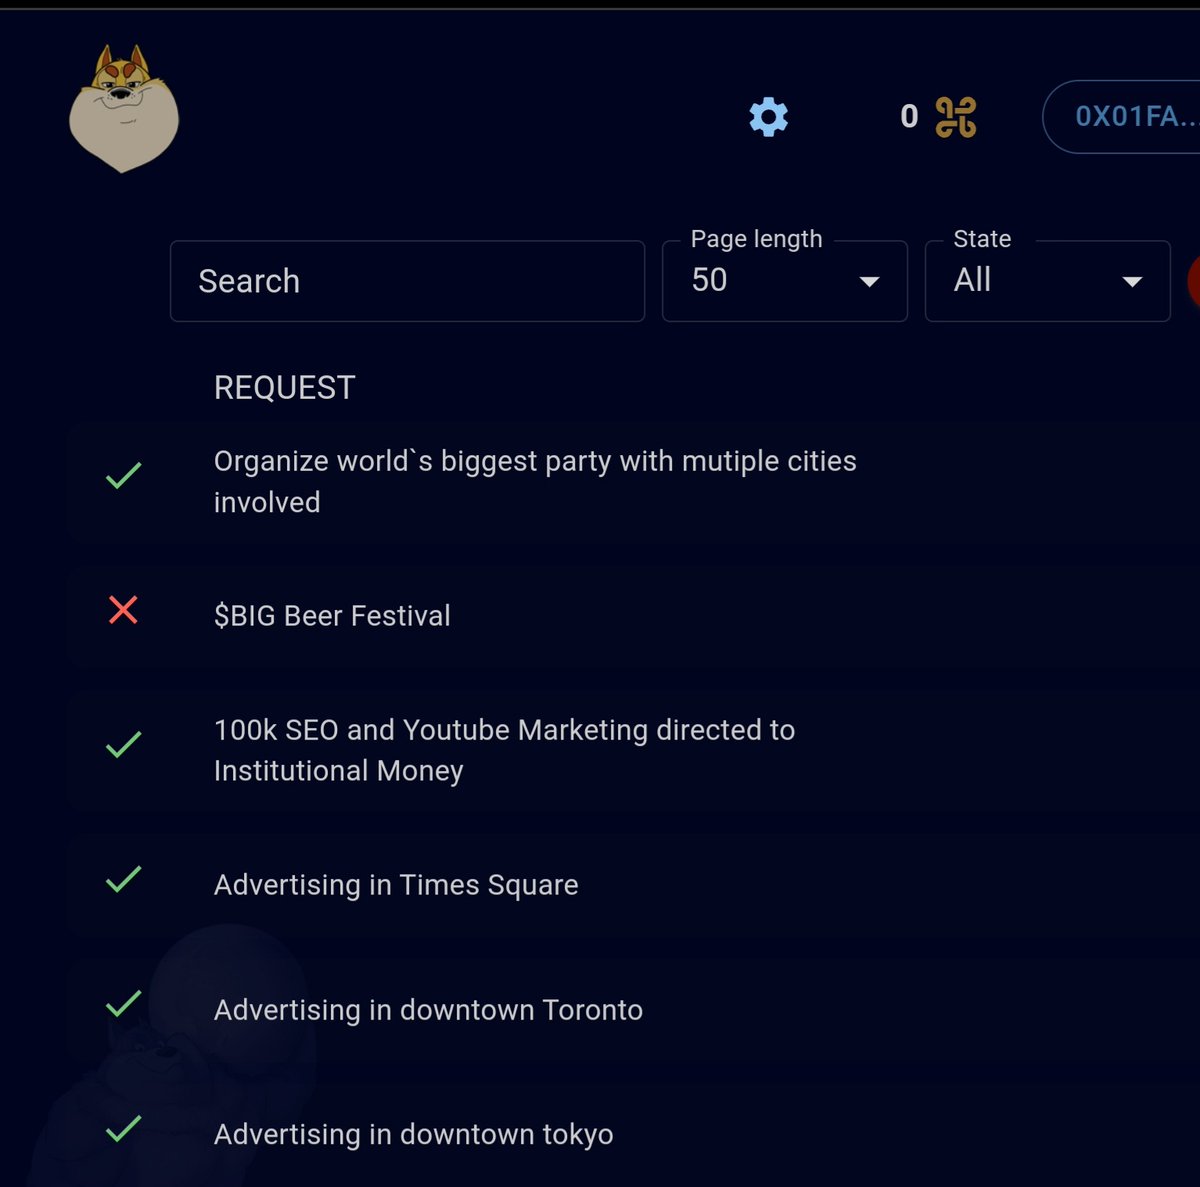This screenshot has height=1187, width=1200.
Task: Click the token balance showing 0
Action: pyautogui.click(x=908, y=117)
